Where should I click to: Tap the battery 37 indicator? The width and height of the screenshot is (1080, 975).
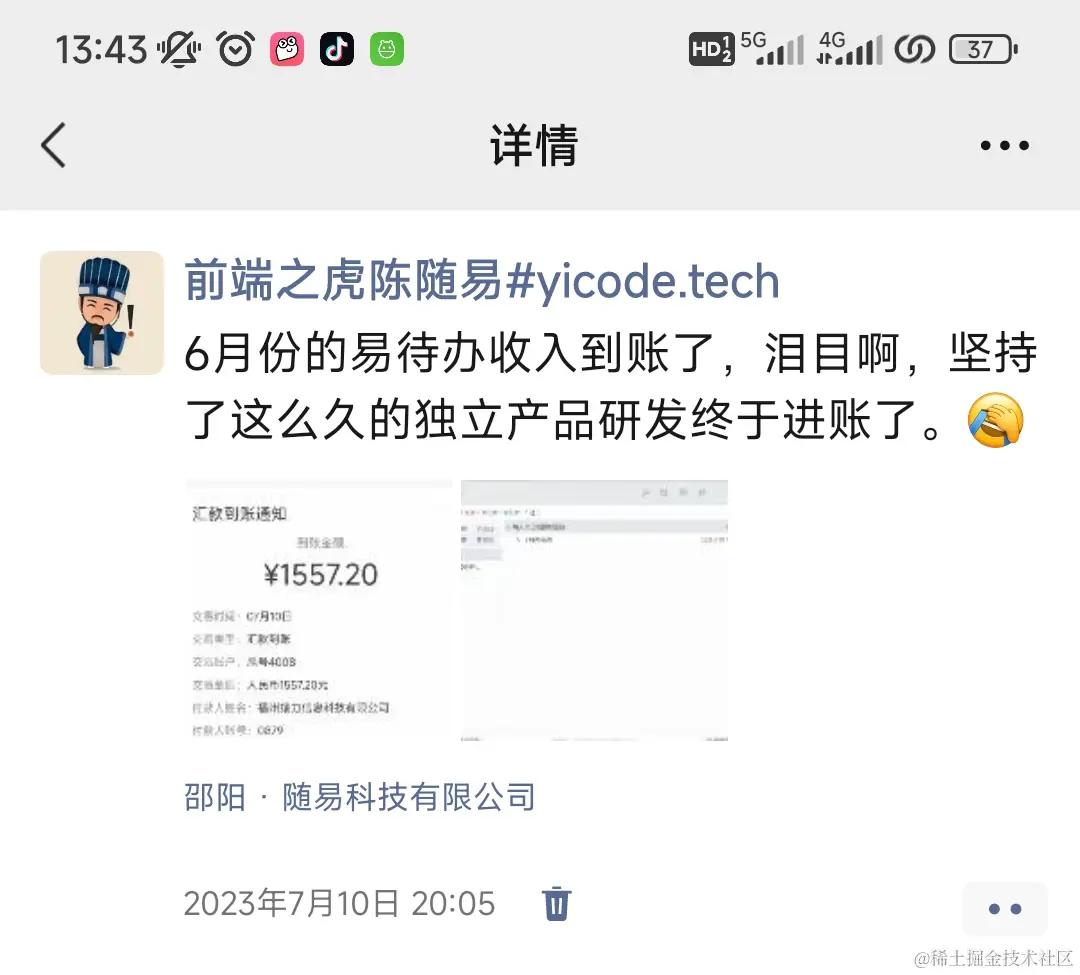click(983, 50)
